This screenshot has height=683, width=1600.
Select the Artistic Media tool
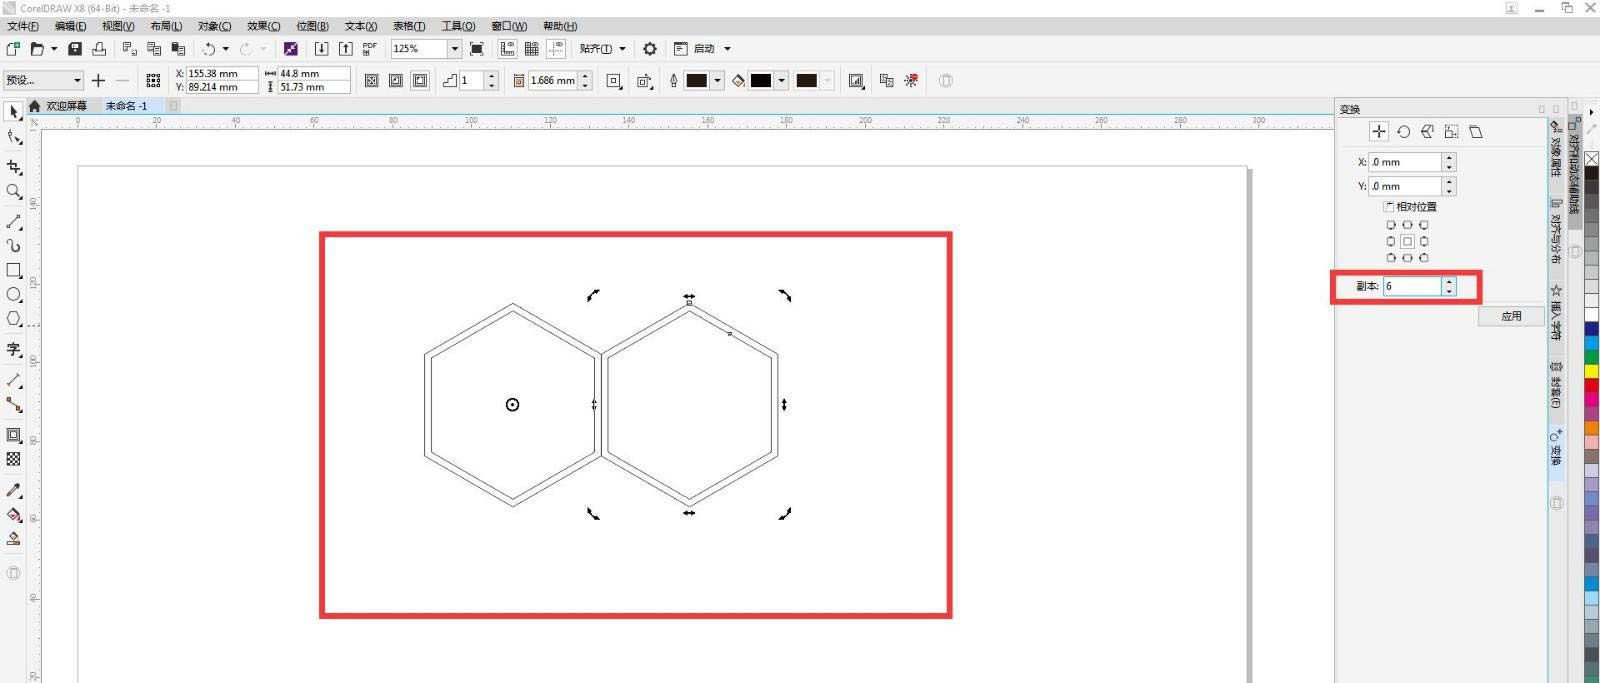[x=14, y=246]
